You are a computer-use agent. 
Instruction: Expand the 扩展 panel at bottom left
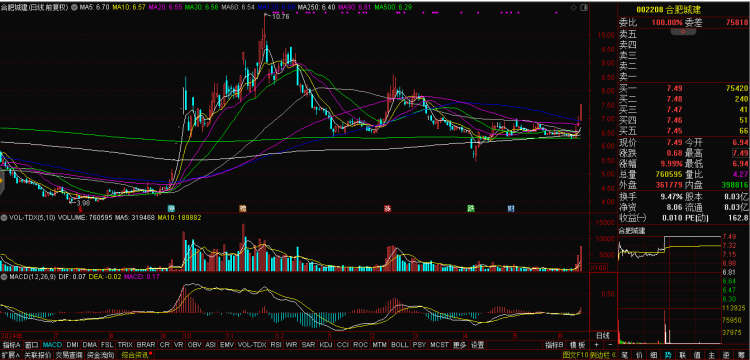pos(11,355)
